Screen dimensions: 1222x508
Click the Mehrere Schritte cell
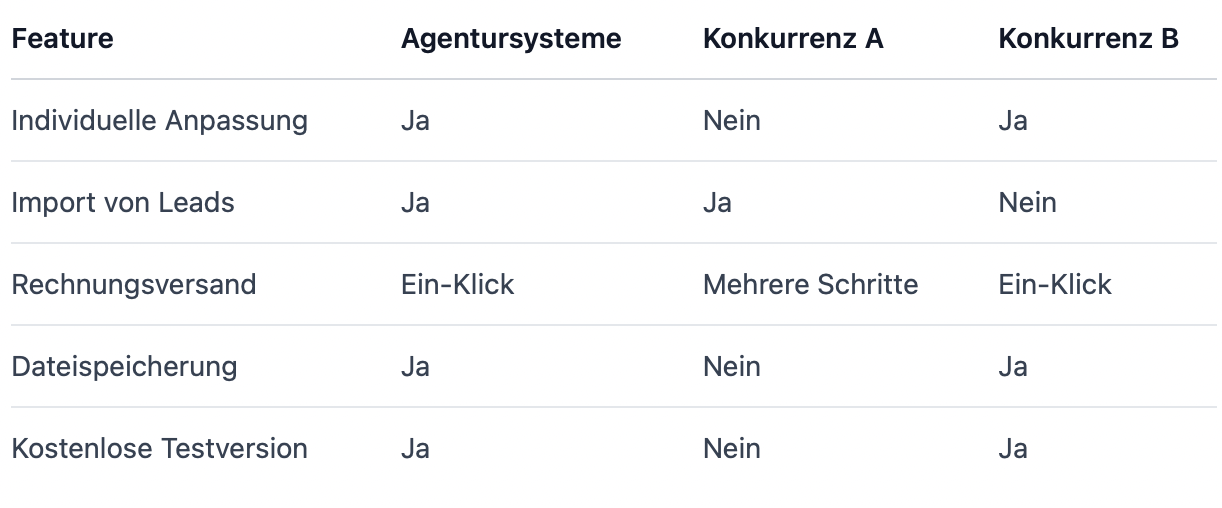click(x=810, y=285)
